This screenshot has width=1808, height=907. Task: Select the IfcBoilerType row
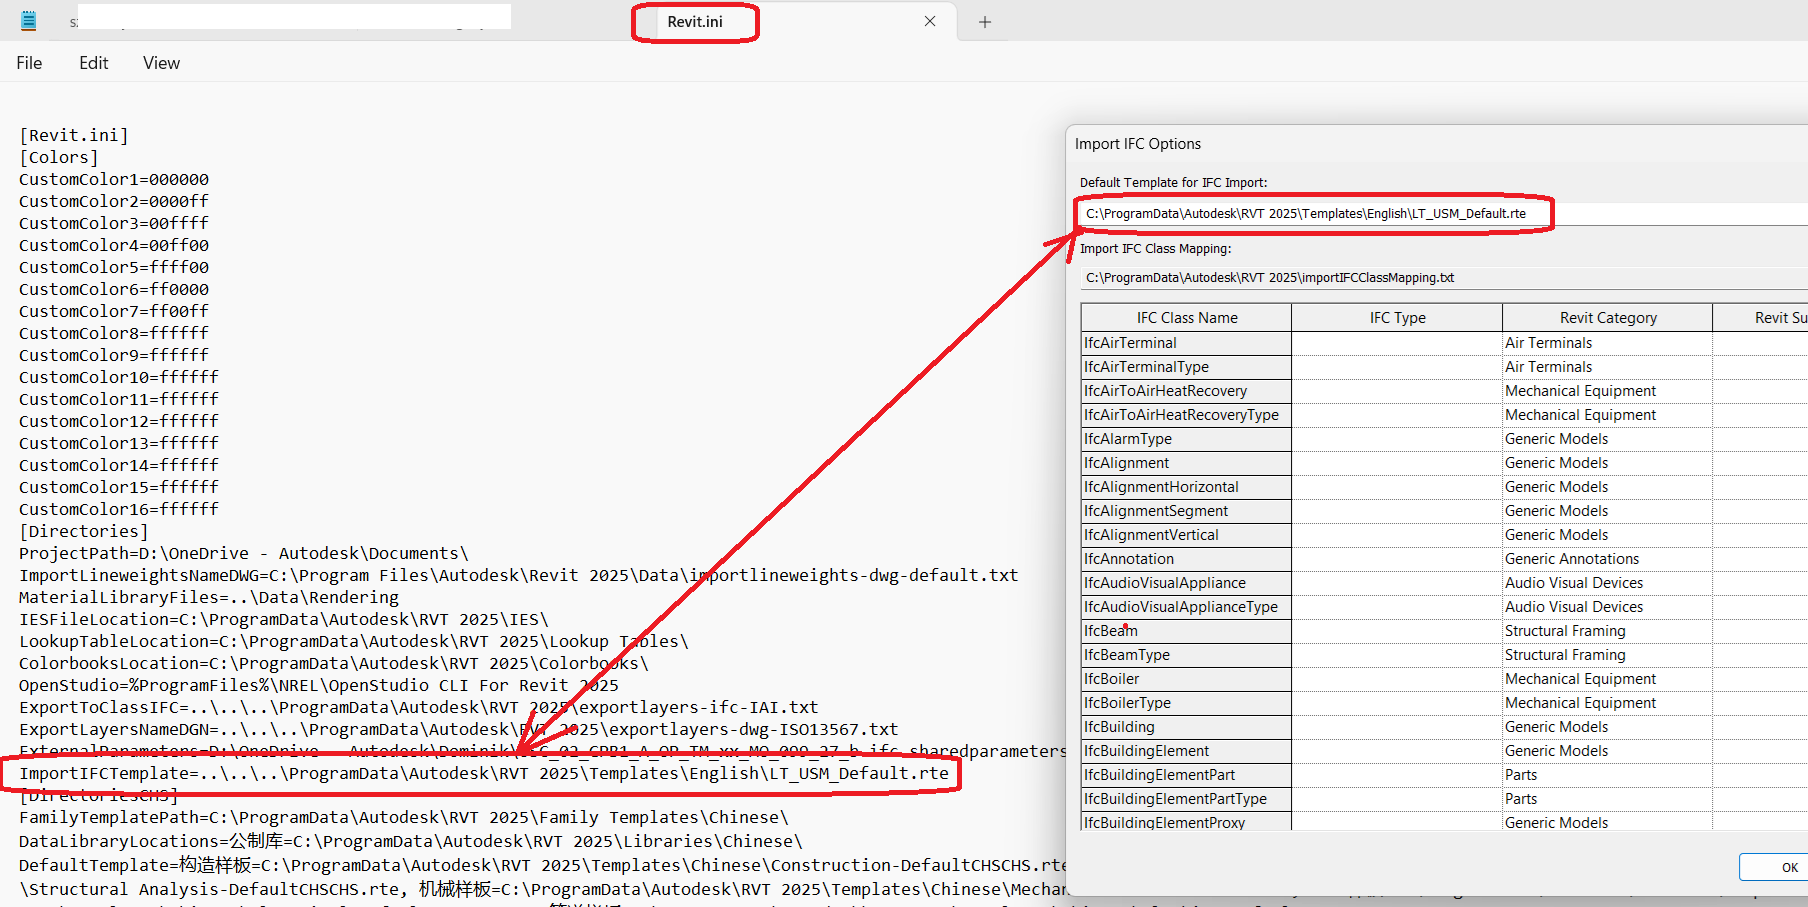(x=1186, y=702)
